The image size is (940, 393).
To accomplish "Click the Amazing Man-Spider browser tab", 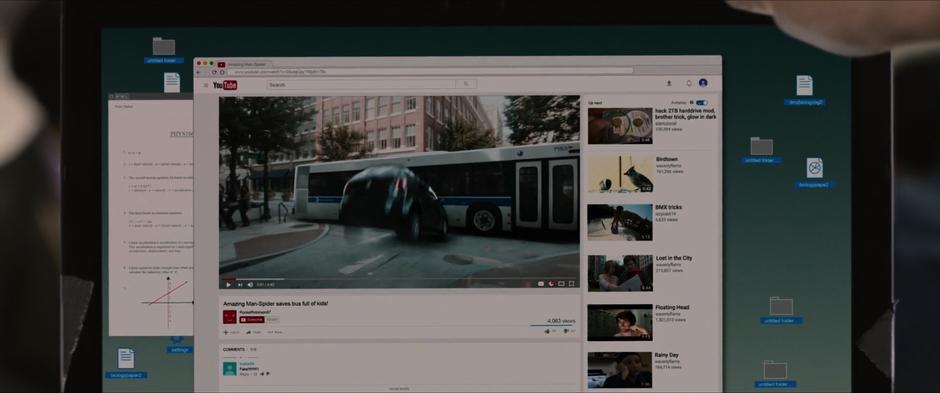I will pyautogui.click(x=244, y=64).
